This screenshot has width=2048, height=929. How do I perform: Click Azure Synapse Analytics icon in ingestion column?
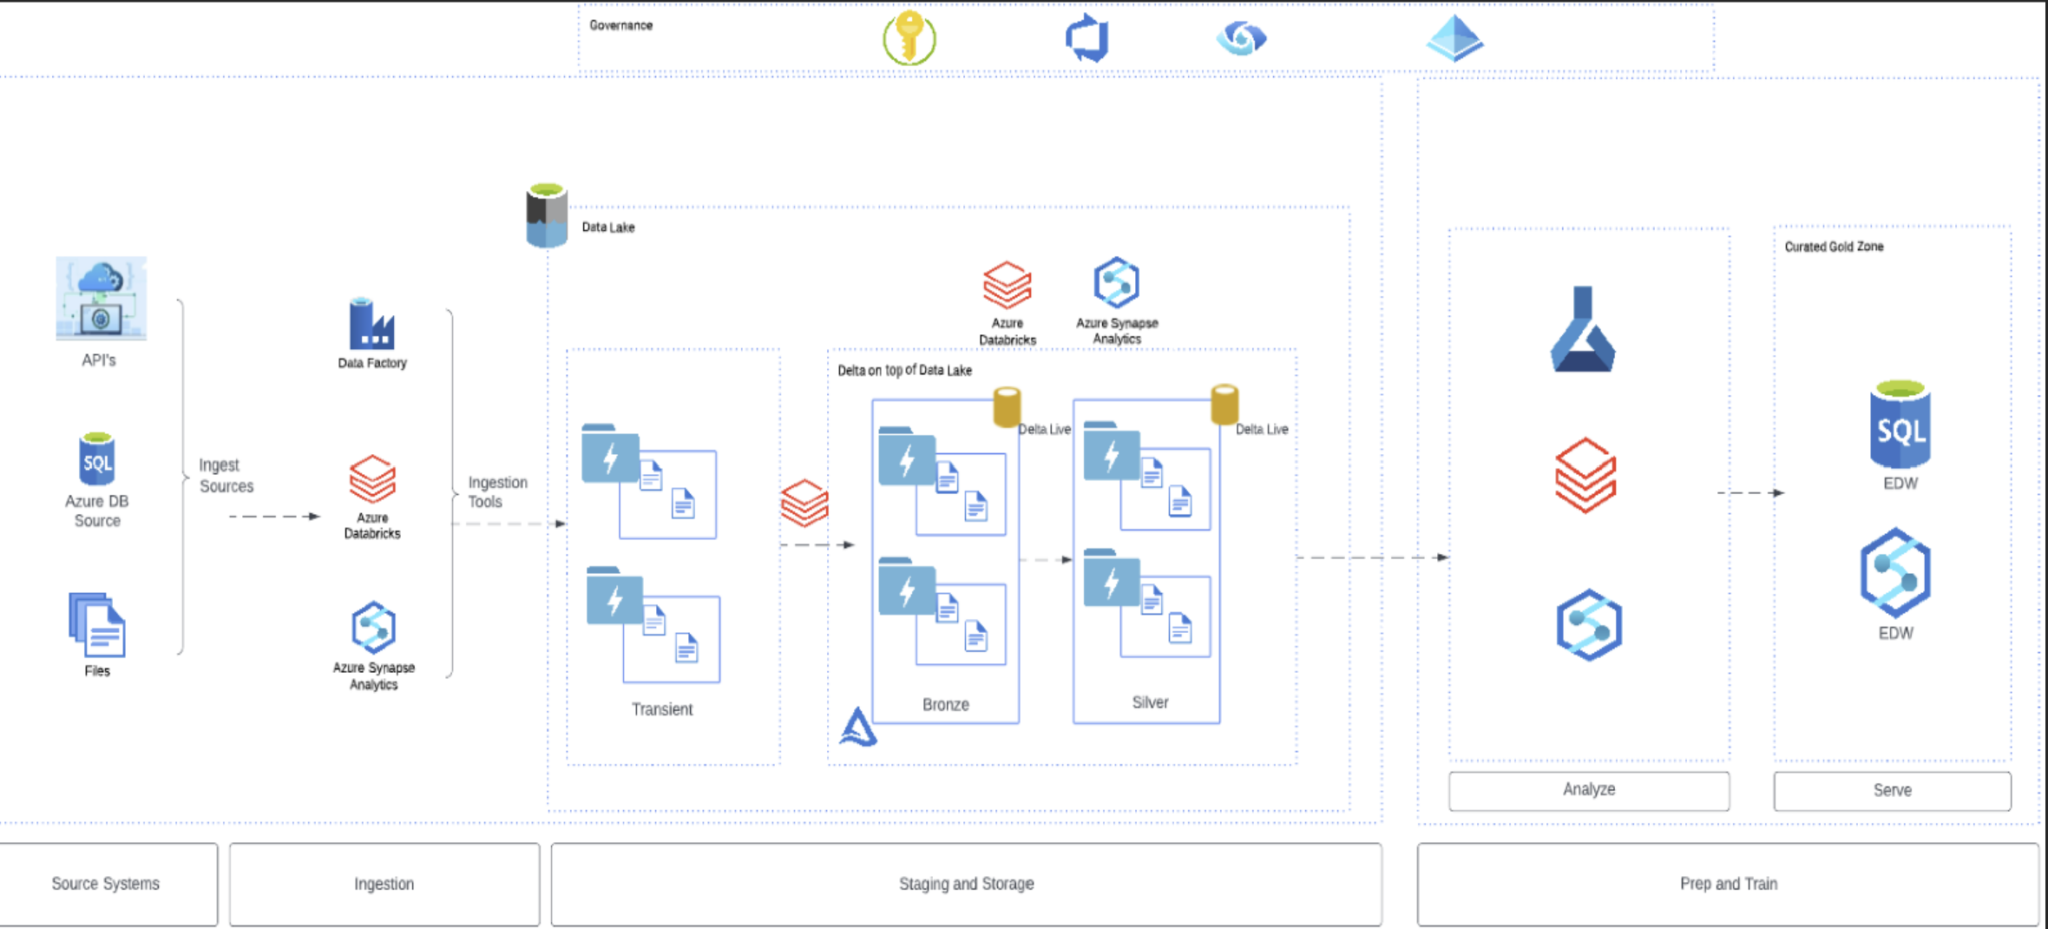[x=373, y=629]
